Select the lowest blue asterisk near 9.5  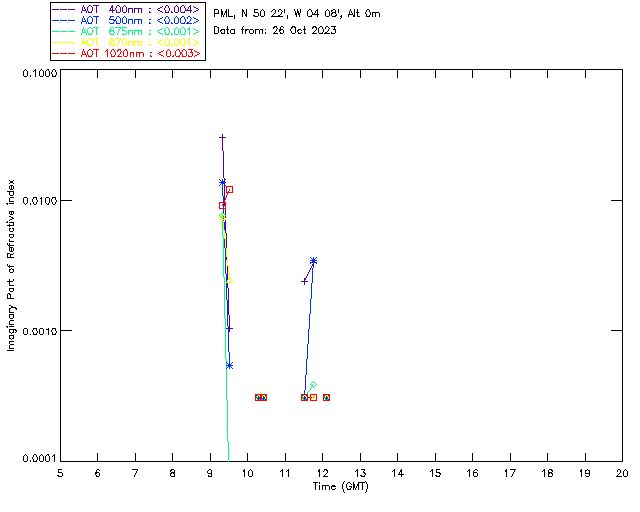click(229, 365)
